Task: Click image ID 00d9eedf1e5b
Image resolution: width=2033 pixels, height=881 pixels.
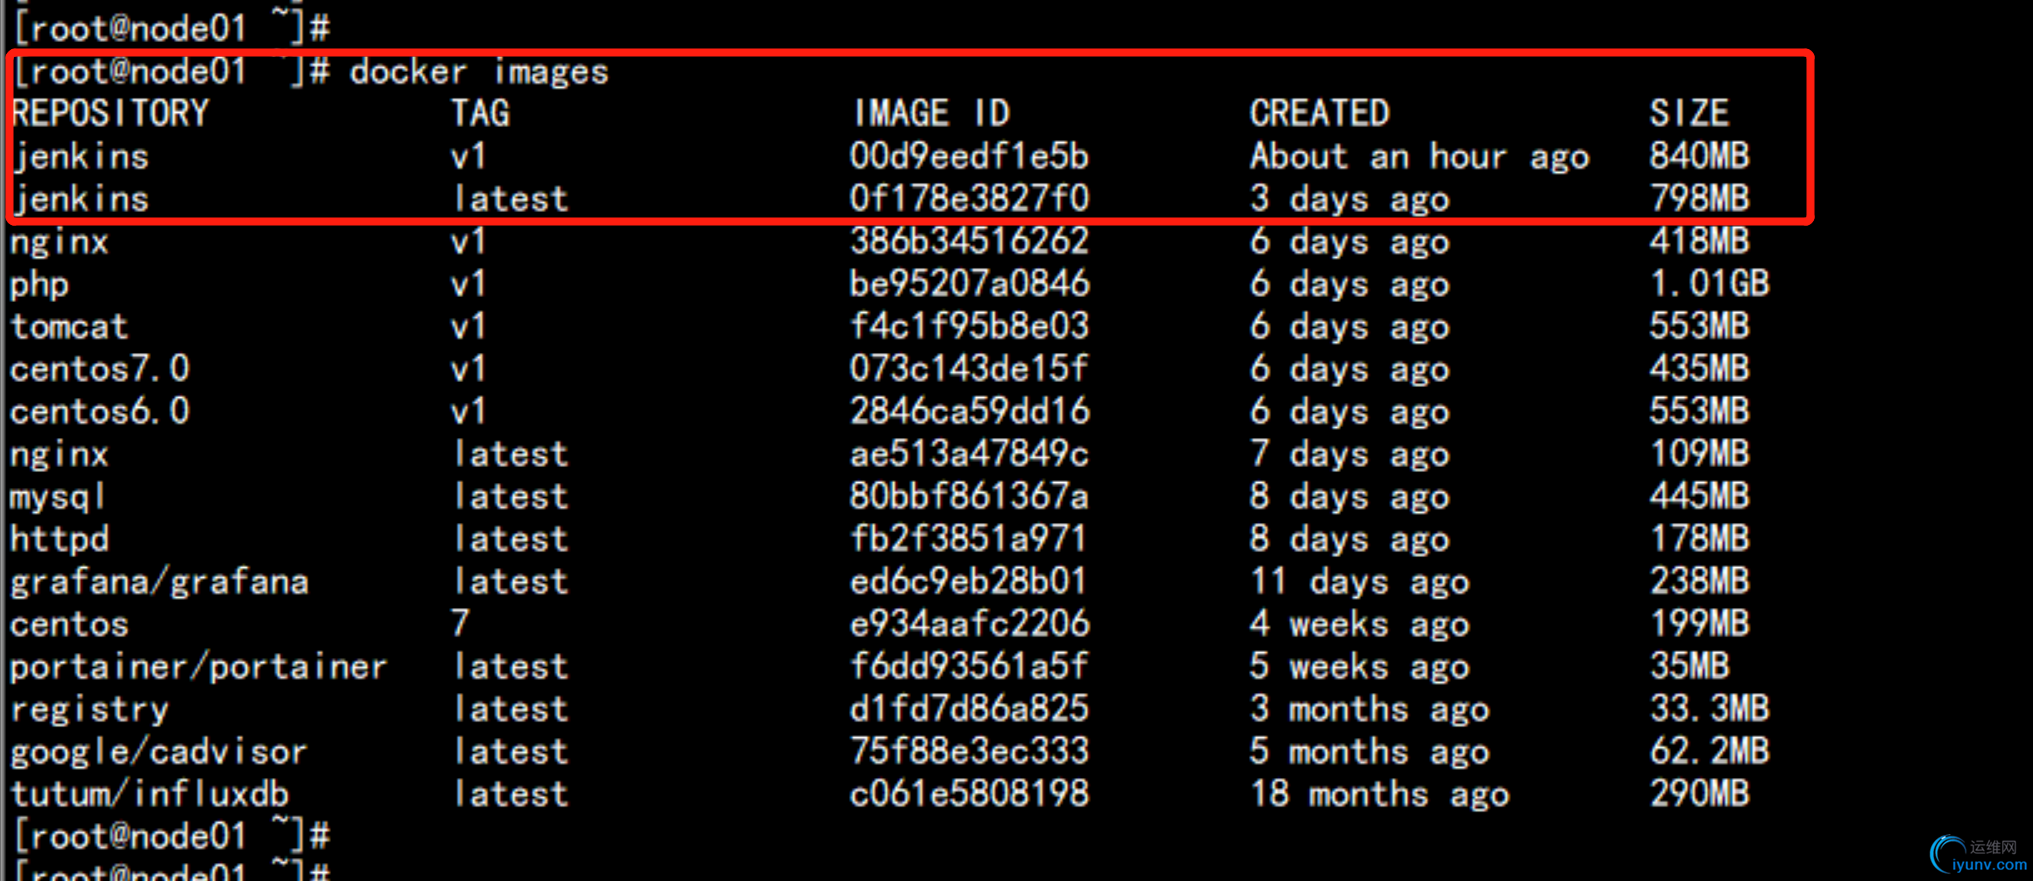Action: (968, 157)
